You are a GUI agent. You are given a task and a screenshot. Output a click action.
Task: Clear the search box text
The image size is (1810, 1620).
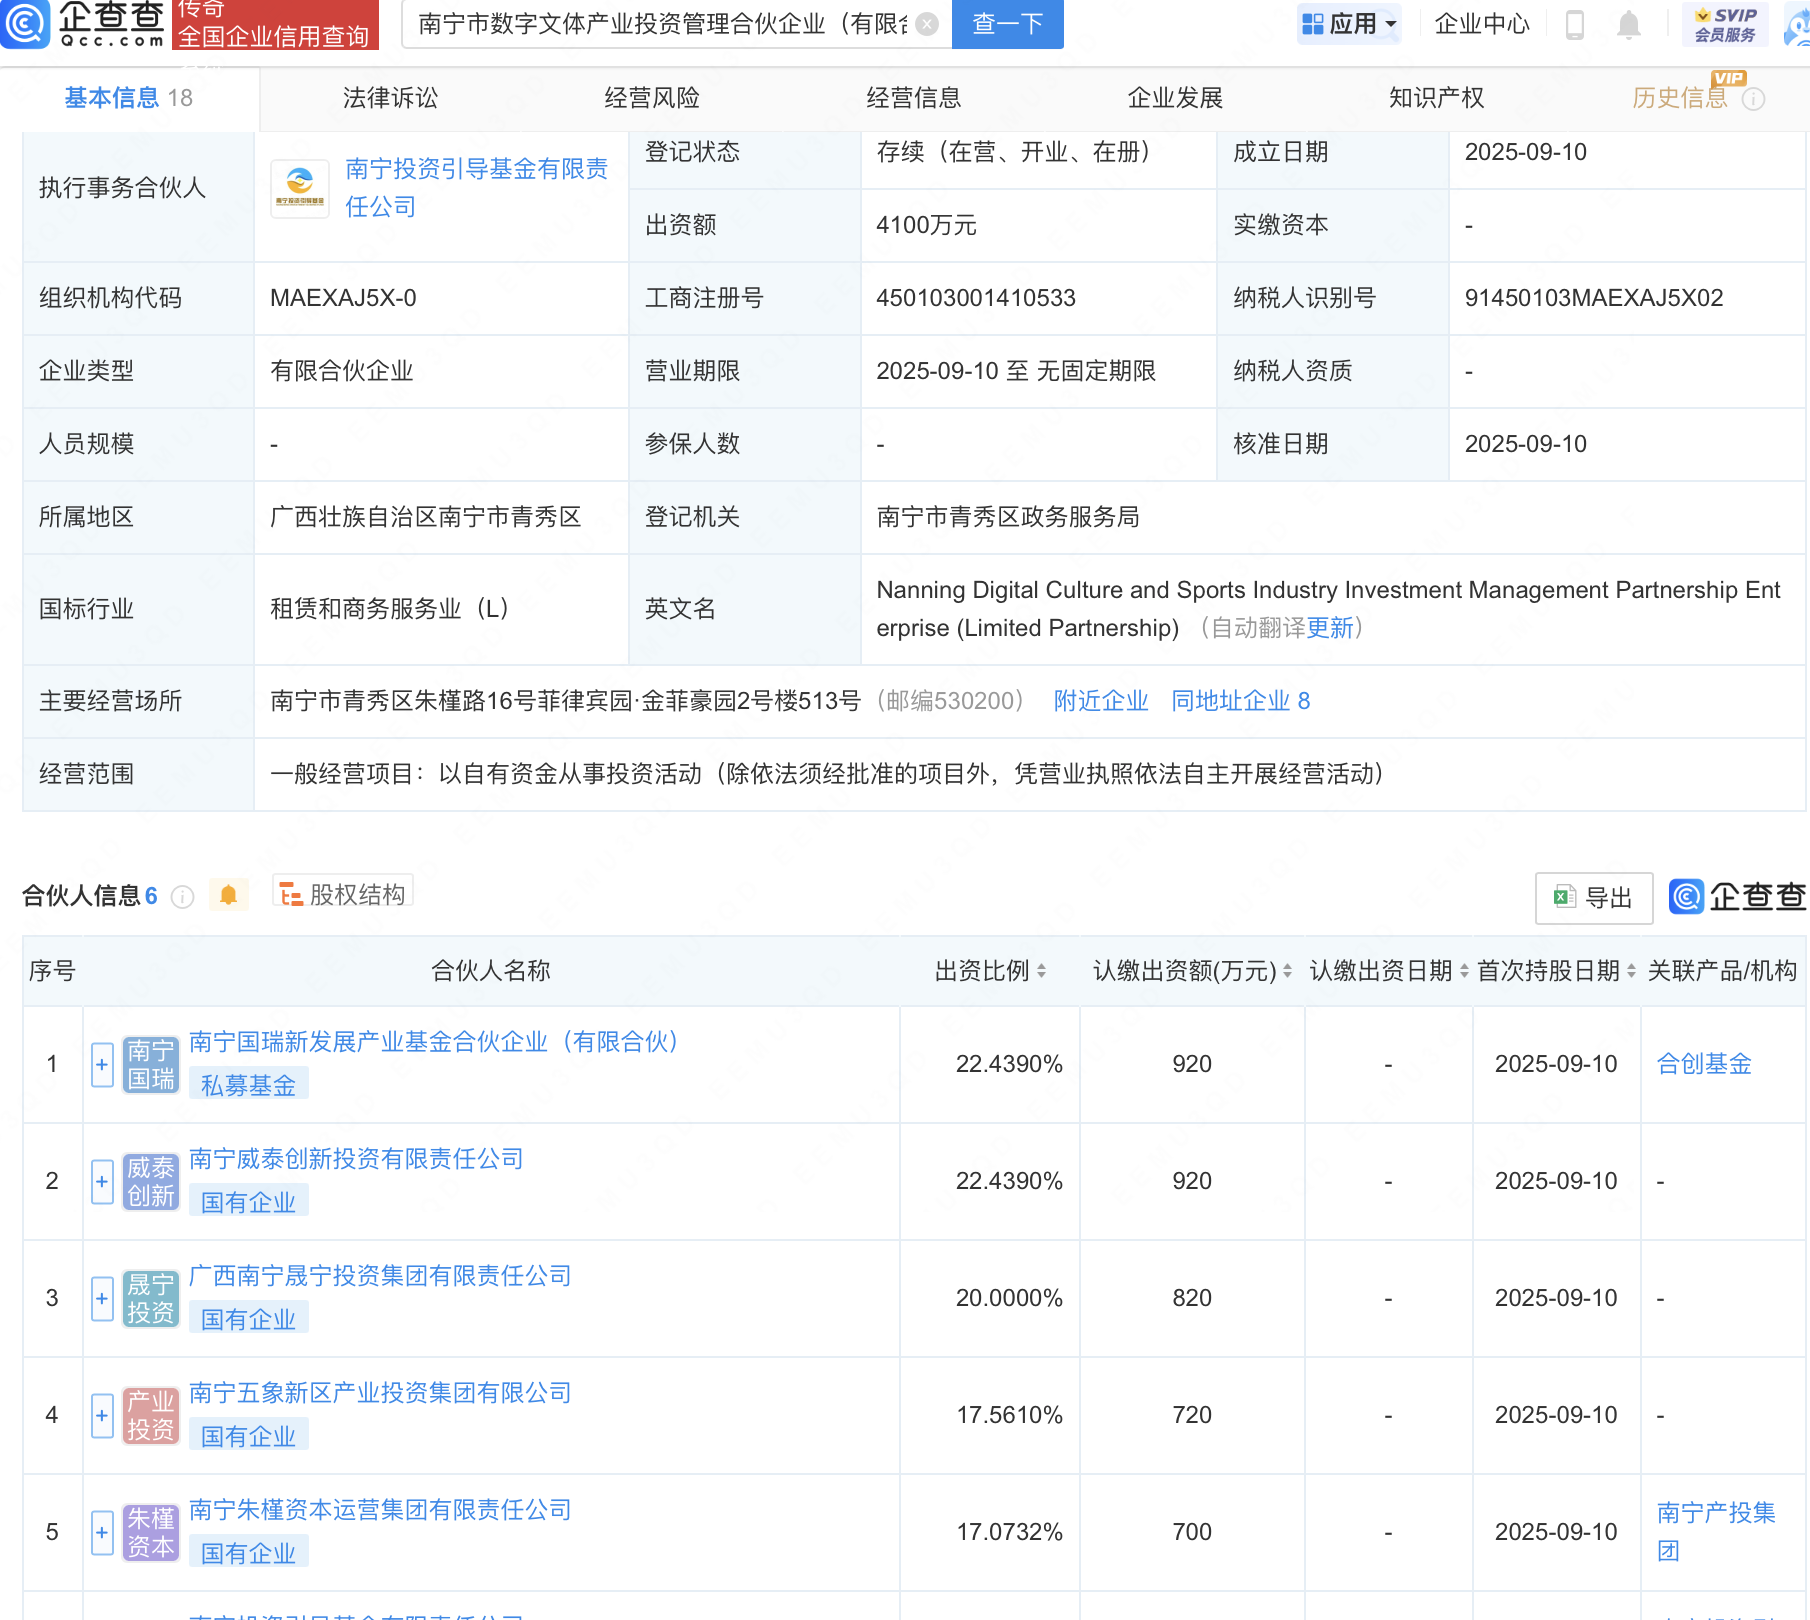coord(927,24)
